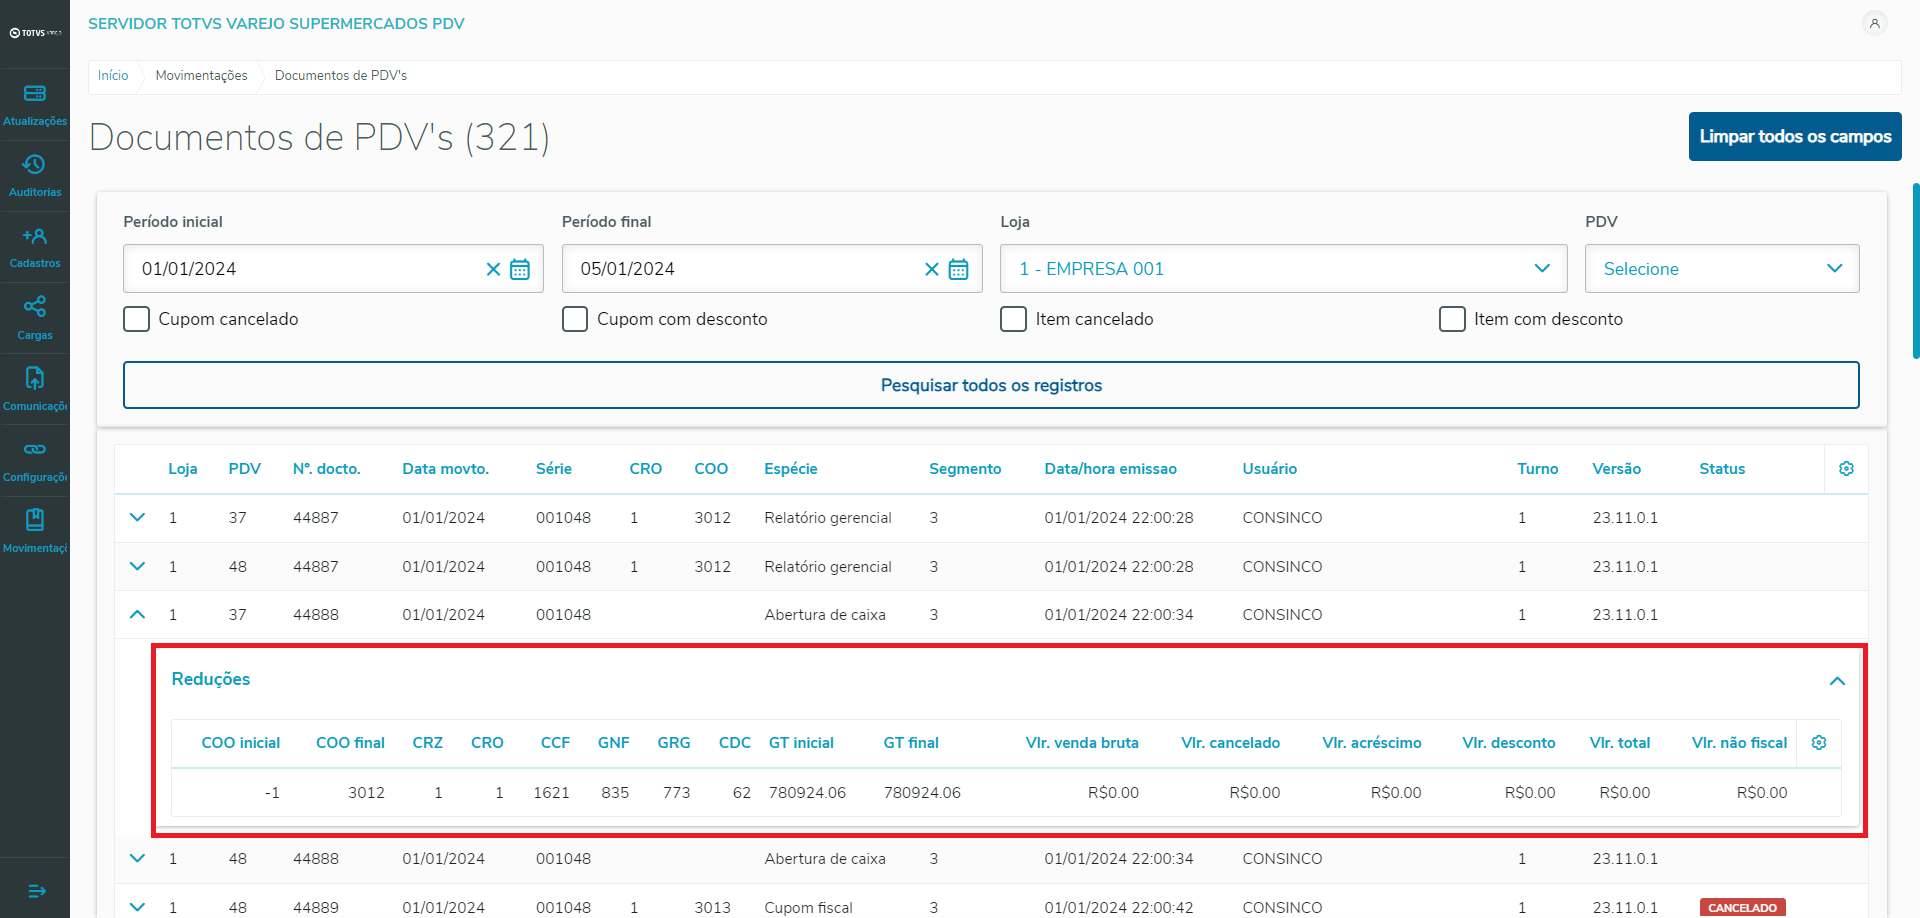1920x918 pixels.
Task: Click the Cupom fiscal cell
Action: 808,908
